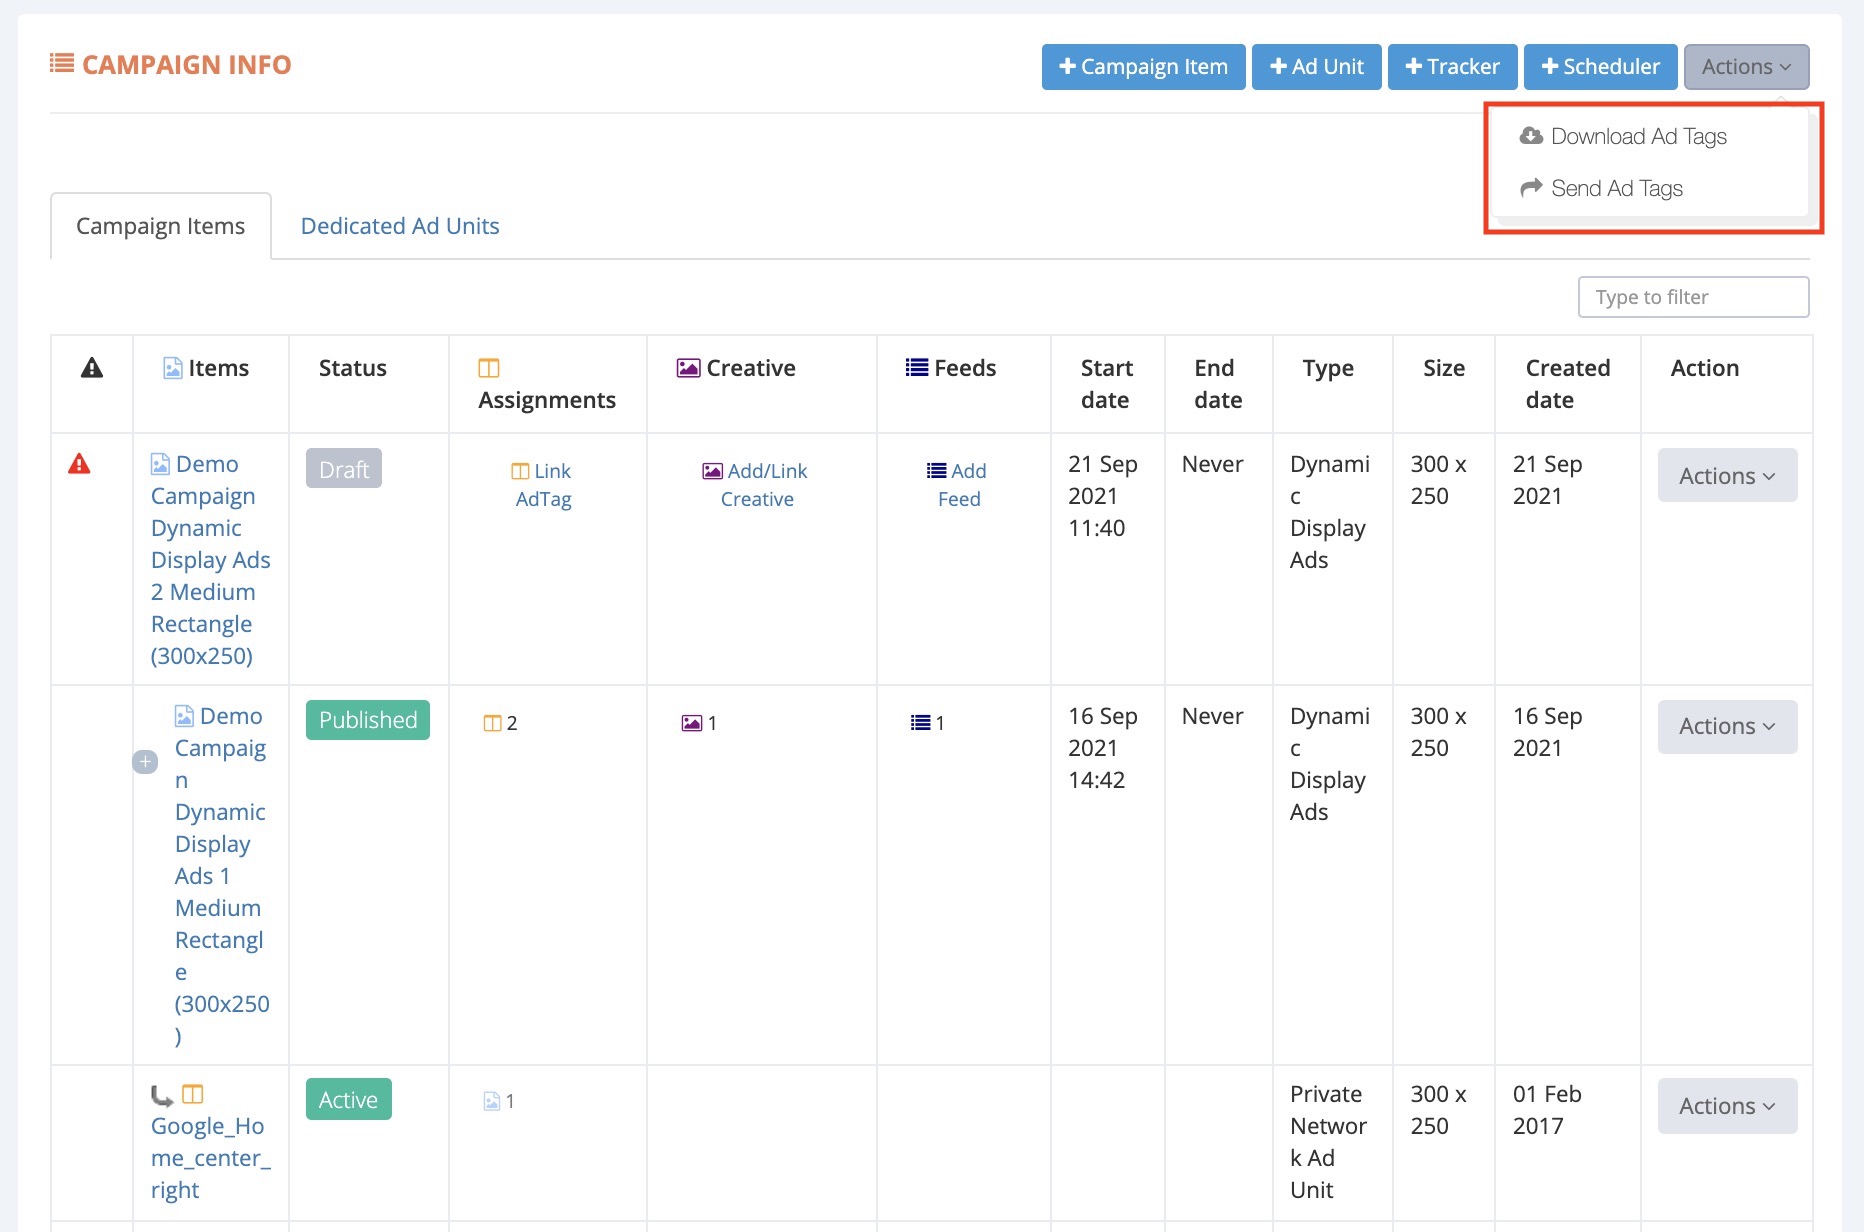
Task: Open Actions dropdown for the Published item
Action: click(1727, 726)
